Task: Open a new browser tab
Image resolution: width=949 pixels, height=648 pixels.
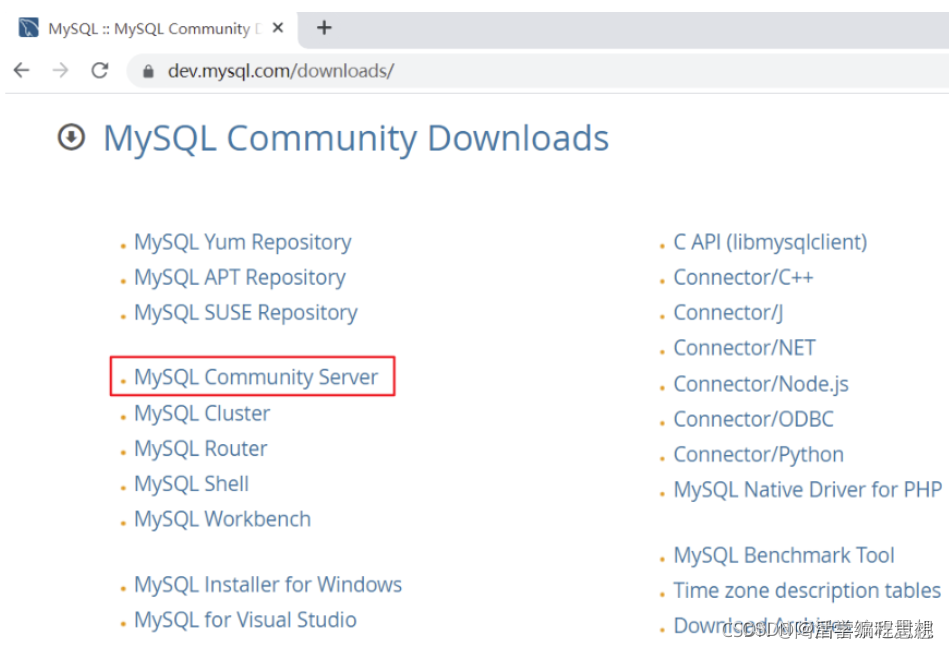Action: (x=324, y=28)
